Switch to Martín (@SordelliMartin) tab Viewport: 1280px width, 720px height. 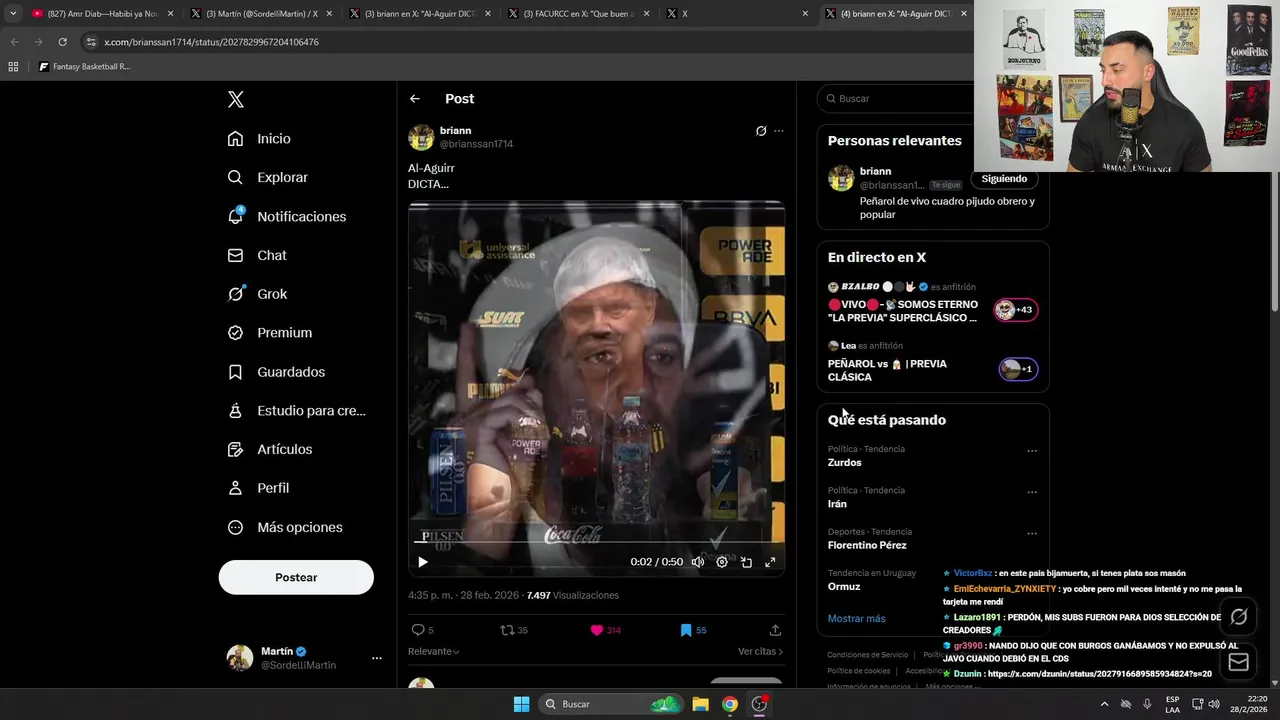point(260,14)
